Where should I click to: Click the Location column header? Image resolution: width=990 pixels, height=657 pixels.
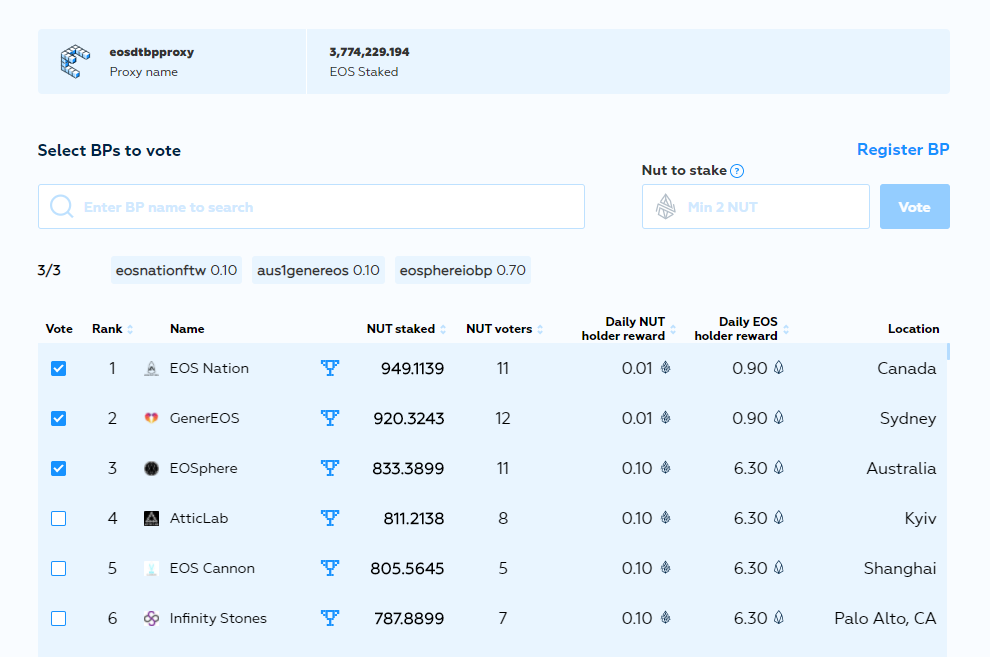pyautogui.click(x=914, y=329)
